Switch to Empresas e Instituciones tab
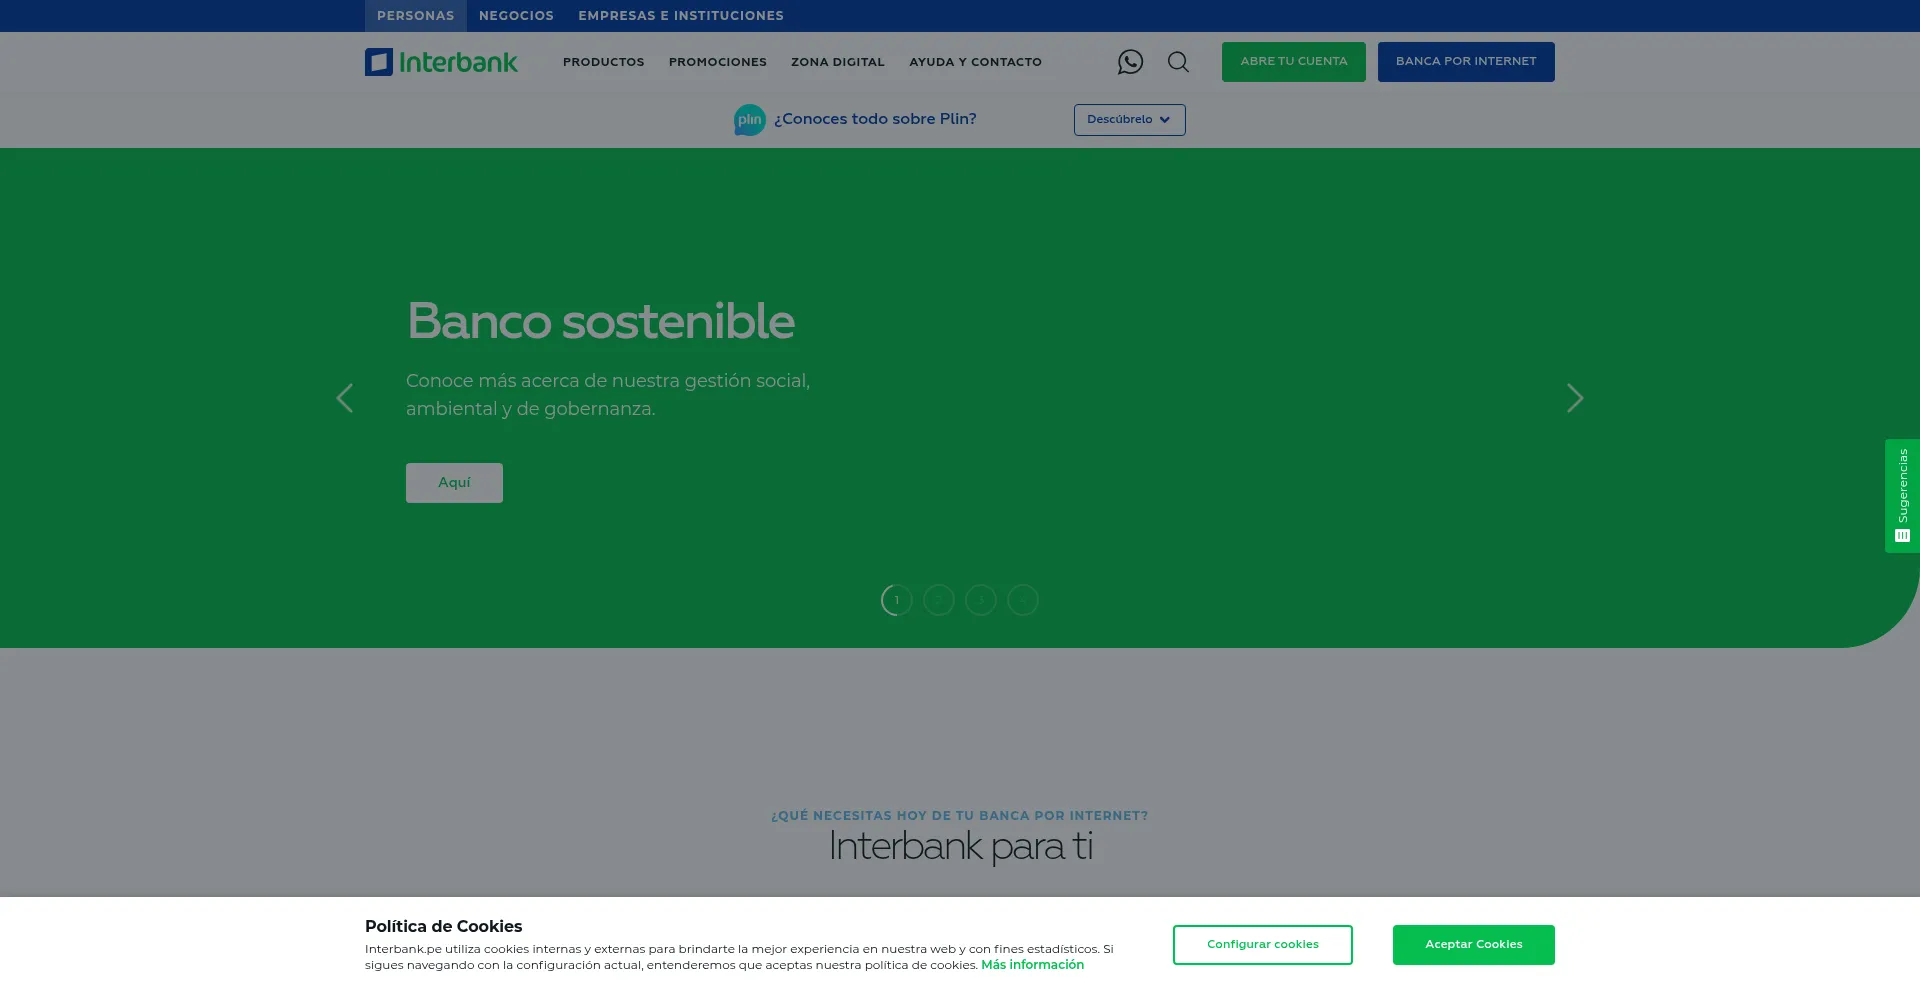Viewport: 1920px width, 993px height. 681,16
